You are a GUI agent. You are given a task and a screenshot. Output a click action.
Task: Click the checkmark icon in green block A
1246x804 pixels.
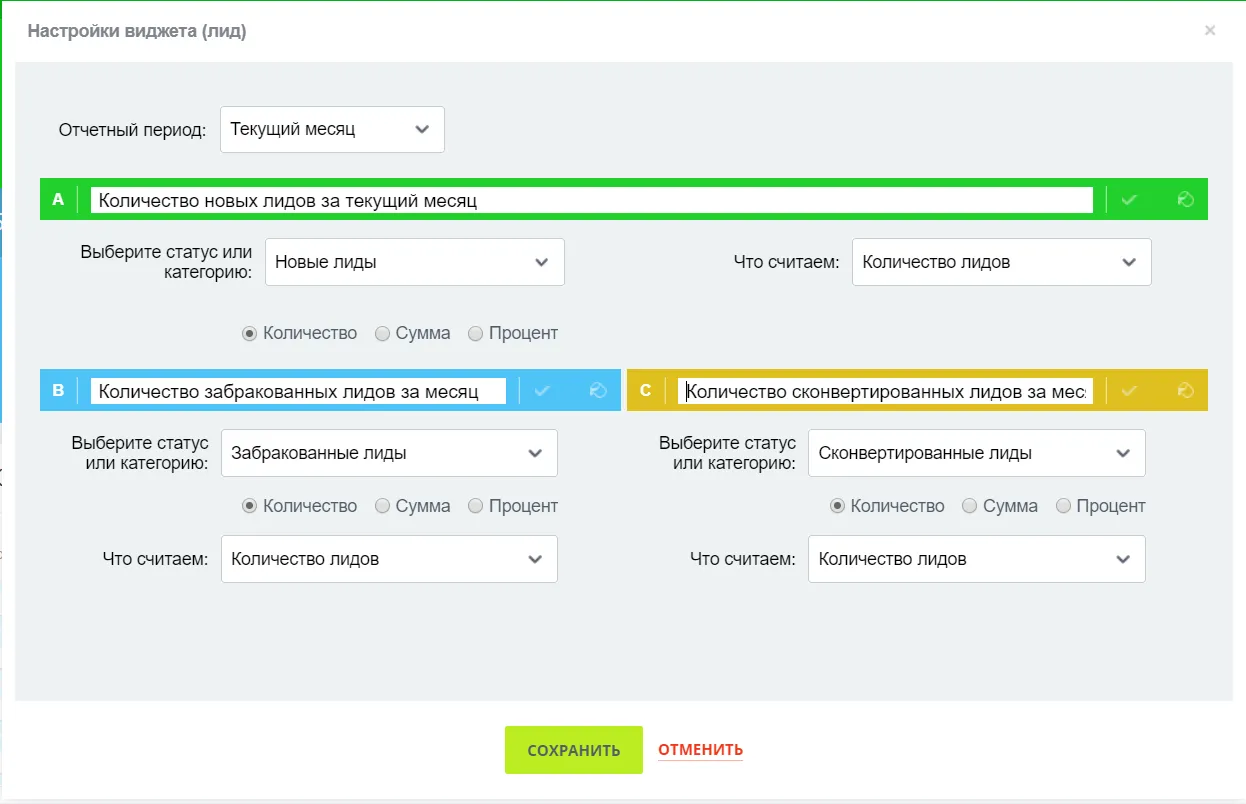(x=1129, y=200)
